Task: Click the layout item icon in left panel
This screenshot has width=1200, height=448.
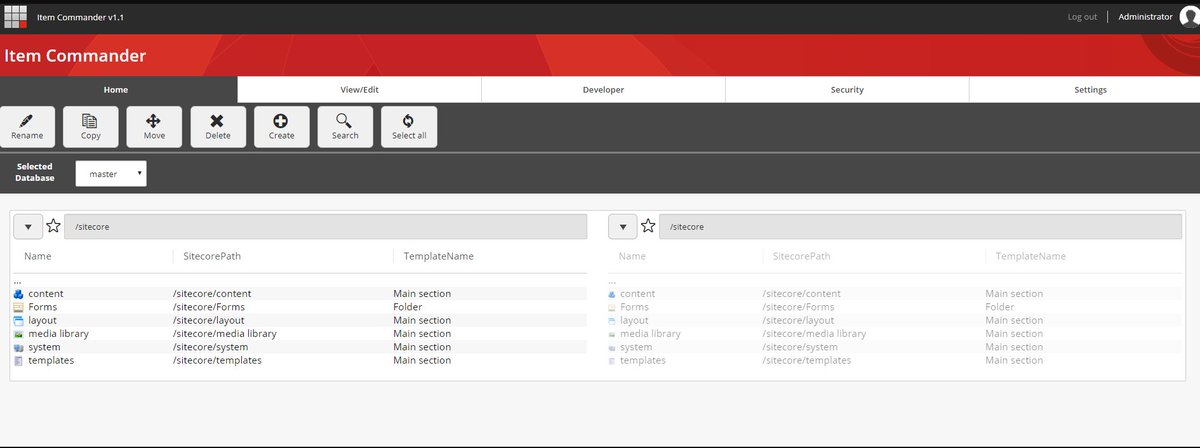Action: (x=18, y=320)
